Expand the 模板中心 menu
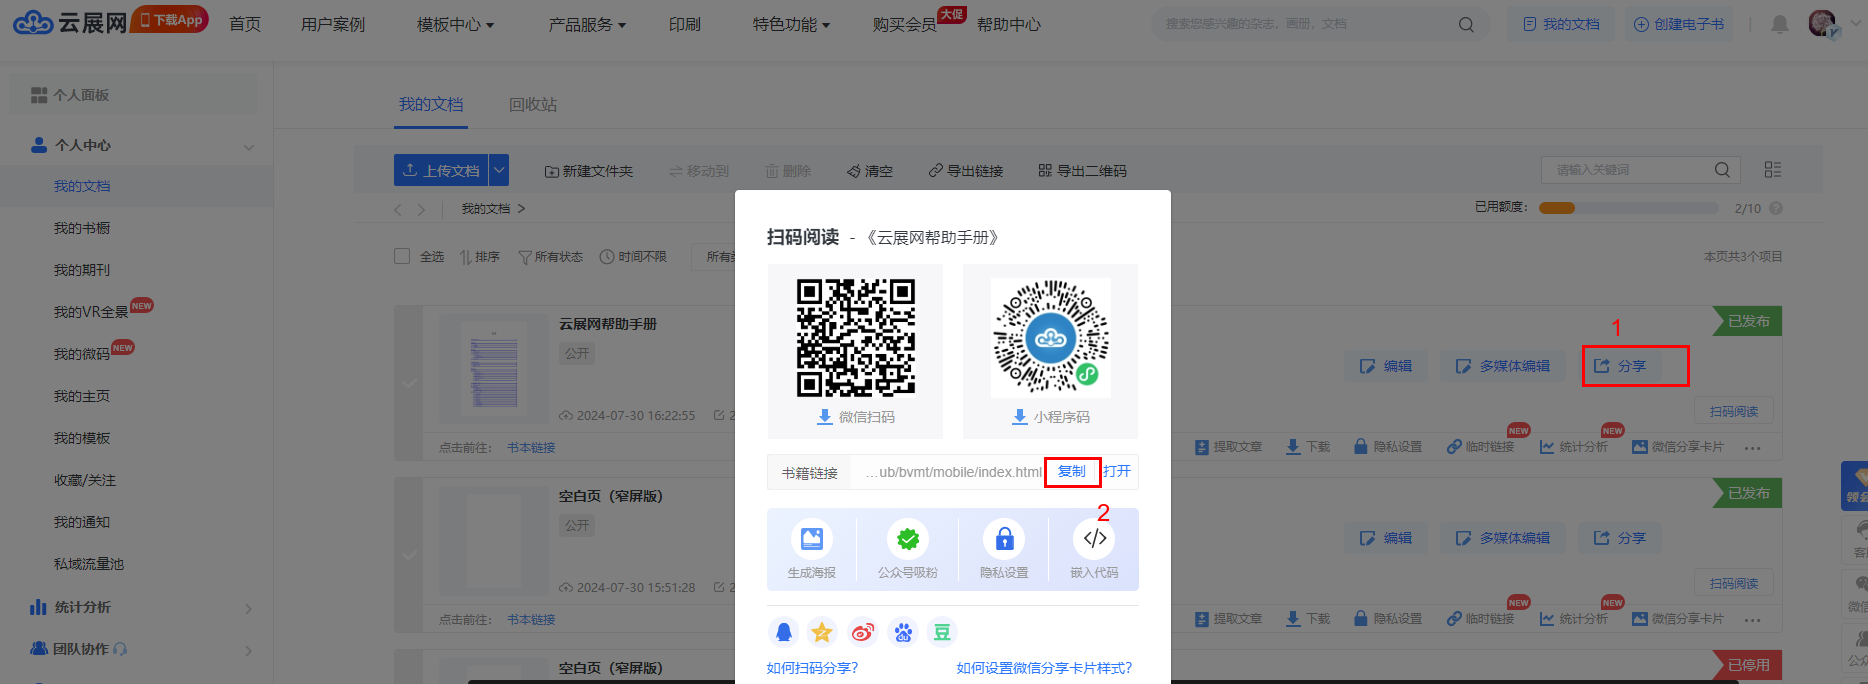Viewport: 1868px width, 684px height. (x=455, y=24)
